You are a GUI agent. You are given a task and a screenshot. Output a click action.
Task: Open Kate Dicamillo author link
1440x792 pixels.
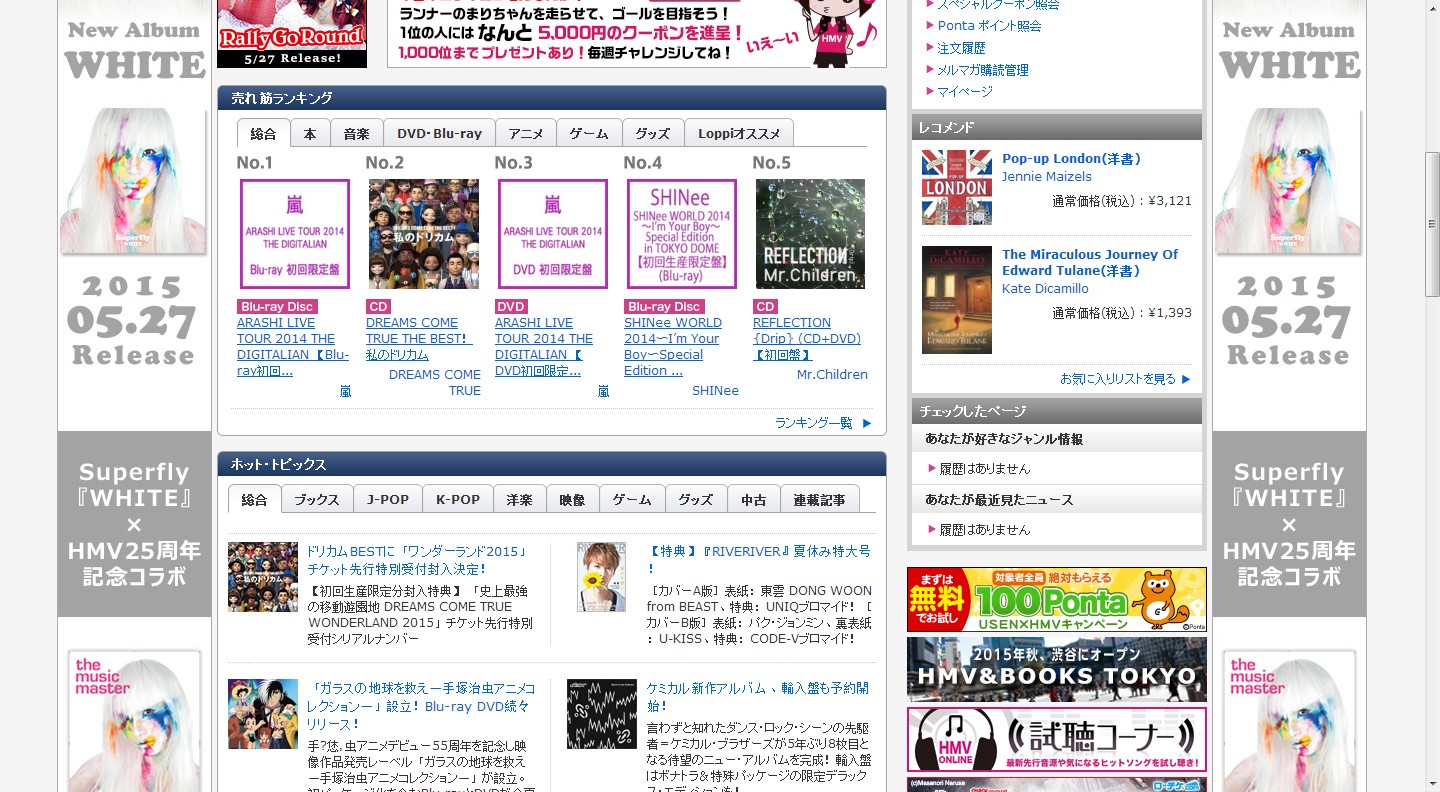[x=1045, y=289]
